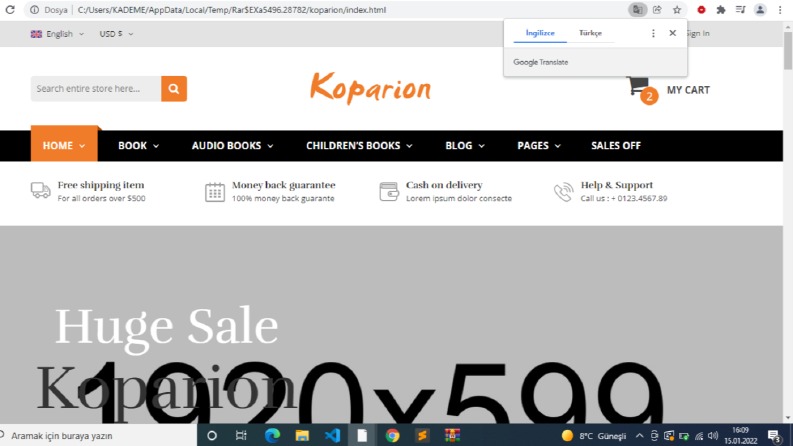Image resolution: width=793 pixels, height=446 pixels.
Task: Open Cortana circle icon on taskbar
Action: click(212, 435)
